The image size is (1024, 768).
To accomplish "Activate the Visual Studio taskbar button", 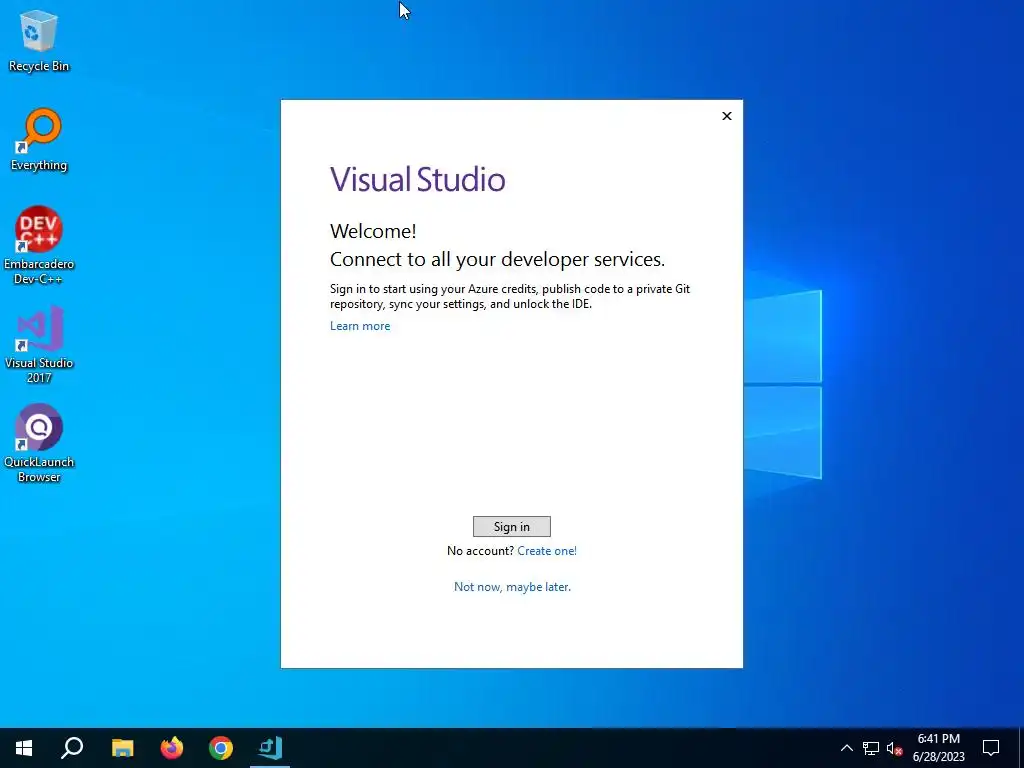I will 270,748.
